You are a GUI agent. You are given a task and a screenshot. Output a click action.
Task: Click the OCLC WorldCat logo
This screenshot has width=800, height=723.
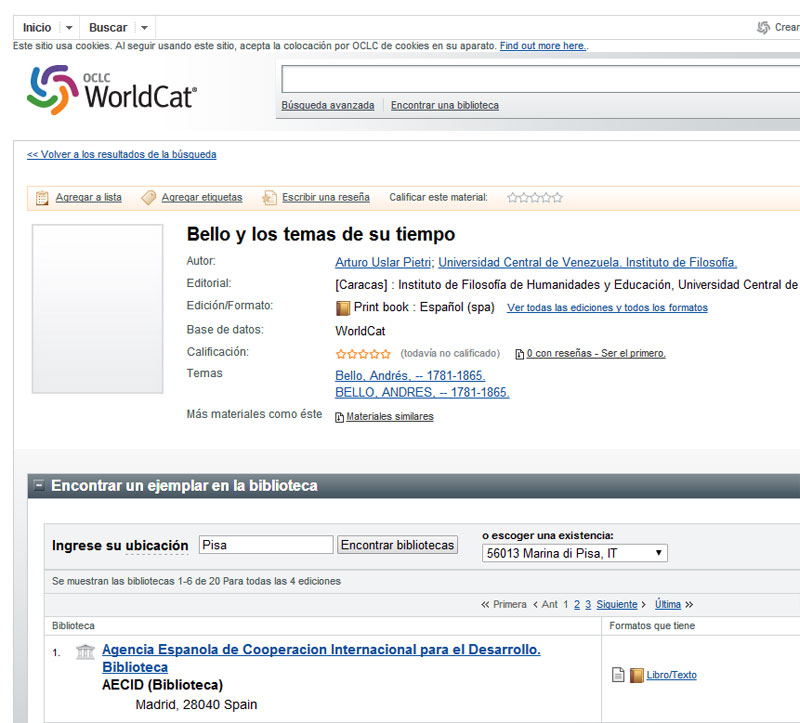coord(112,90)
